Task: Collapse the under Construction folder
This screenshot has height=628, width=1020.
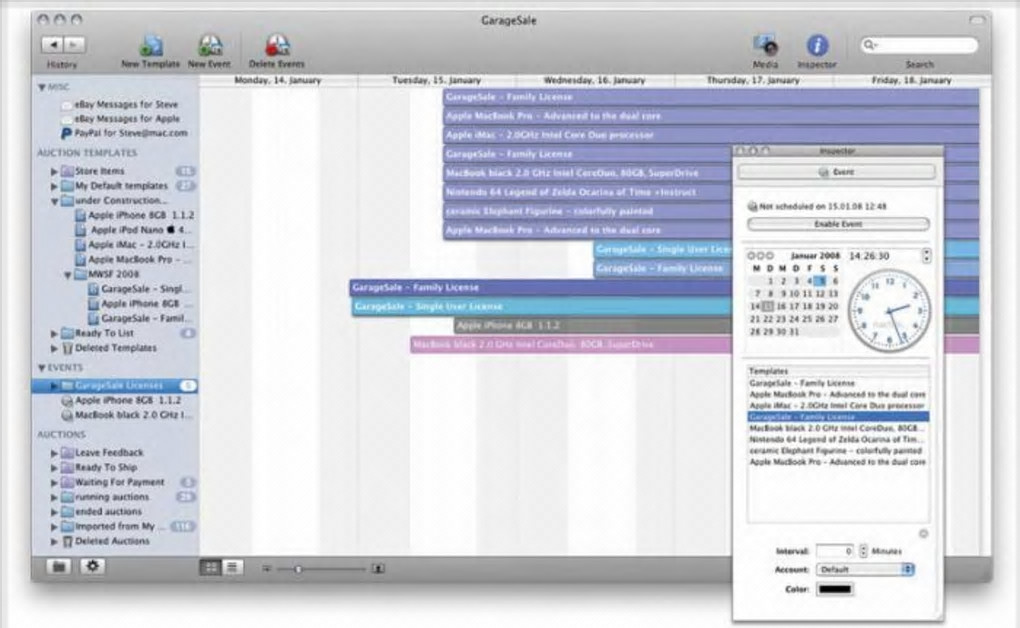Action: [55, 201]
